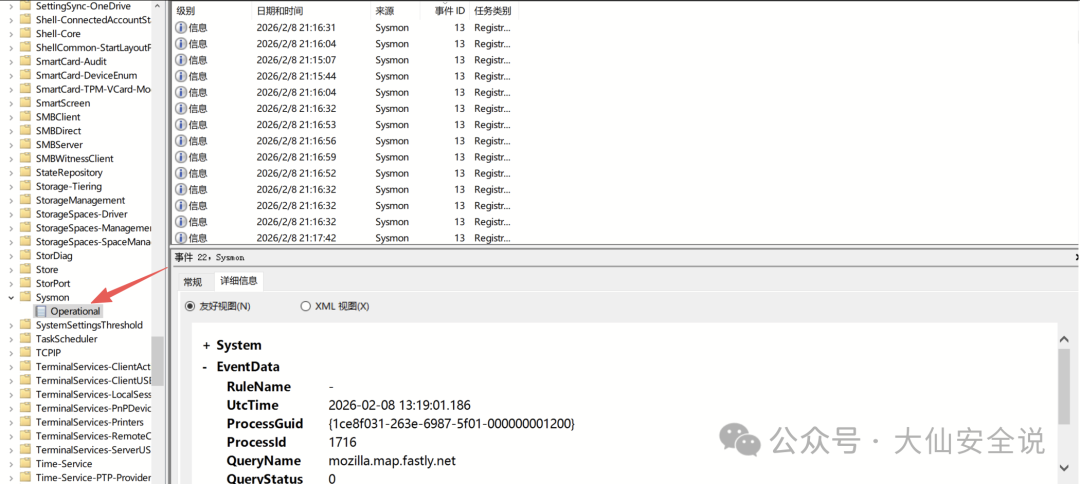1080x484 pixels.
Task: Click info icon of the 21:17:42 event
Action: (181, 238)
